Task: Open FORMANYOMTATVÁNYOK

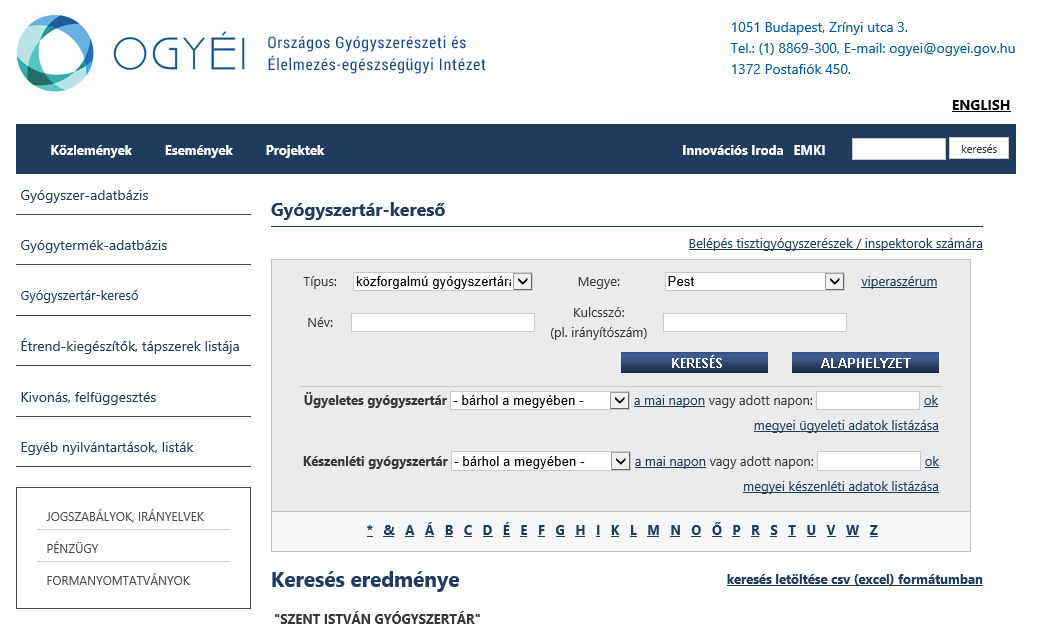Action: point(118,580)
